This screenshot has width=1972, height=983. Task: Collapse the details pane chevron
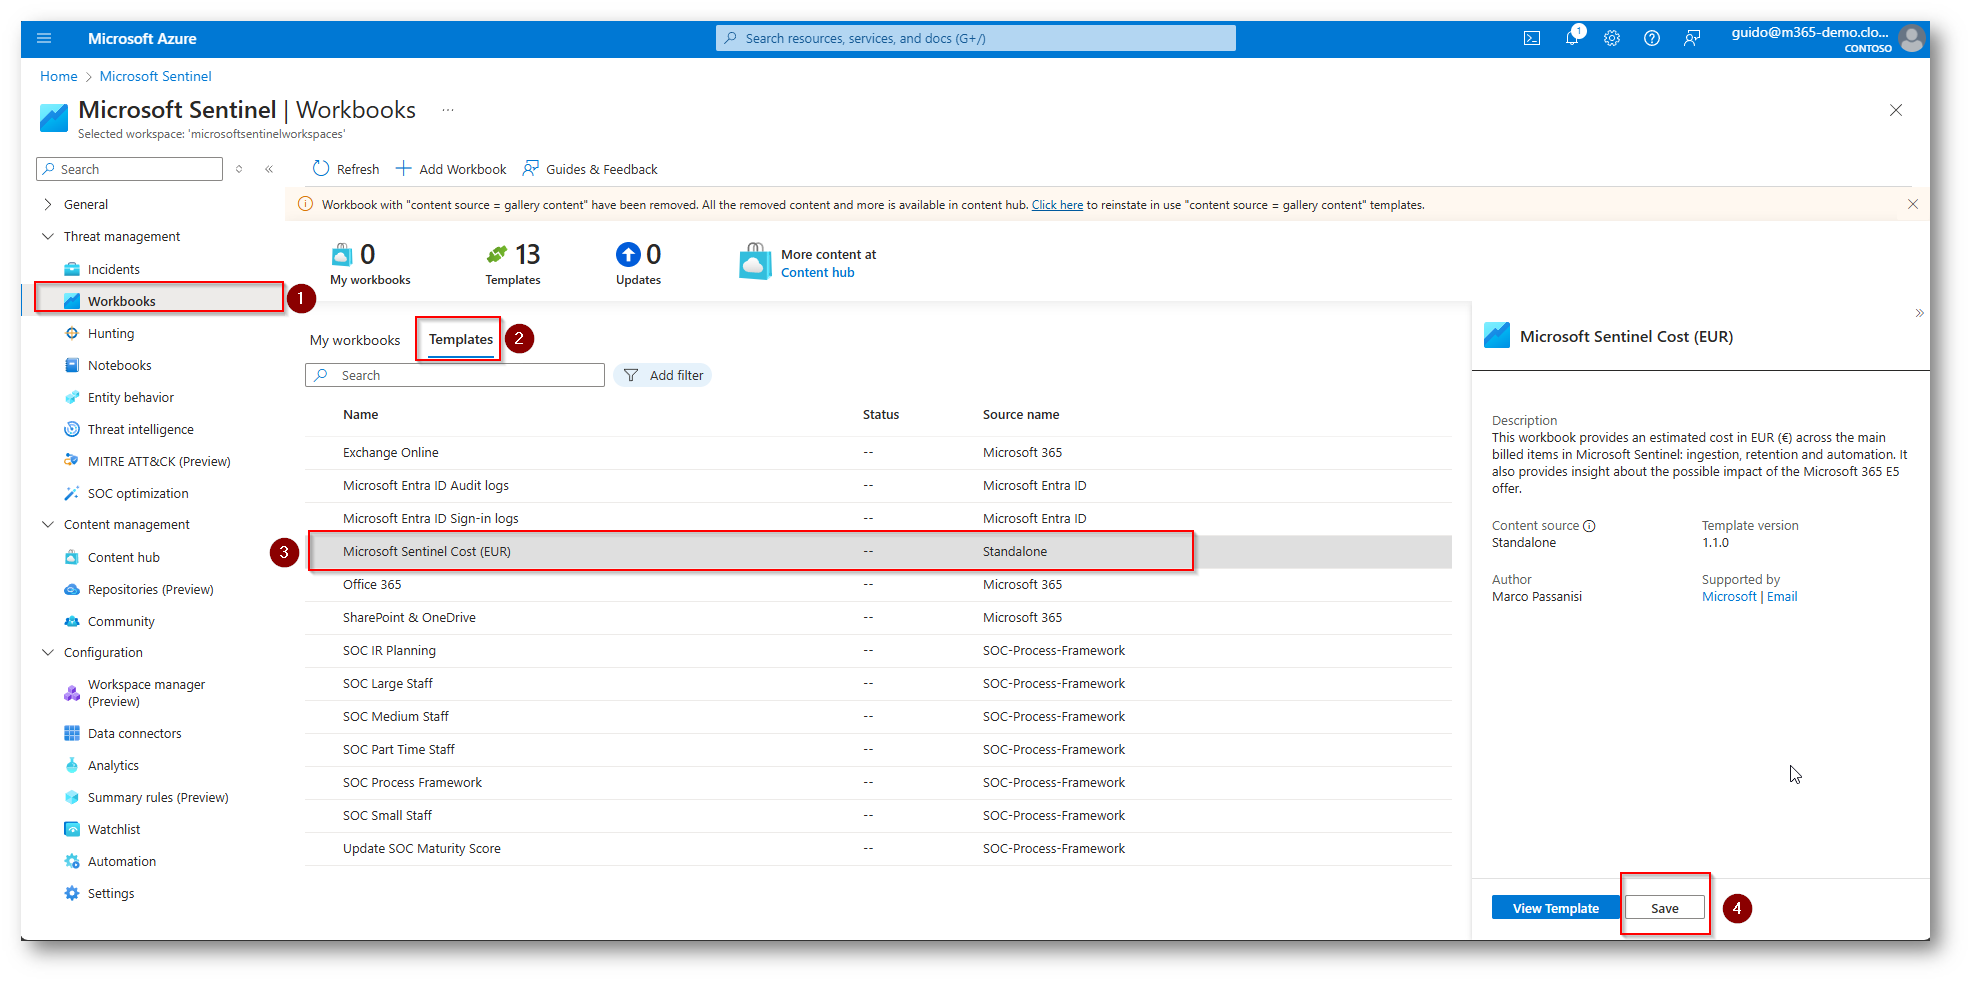click(1919, 313)
